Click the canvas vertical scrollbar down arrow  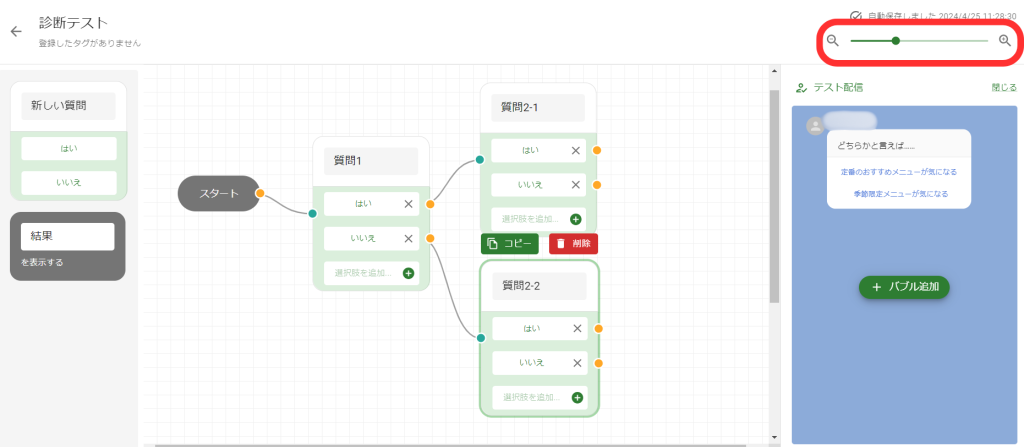[774, 437]
